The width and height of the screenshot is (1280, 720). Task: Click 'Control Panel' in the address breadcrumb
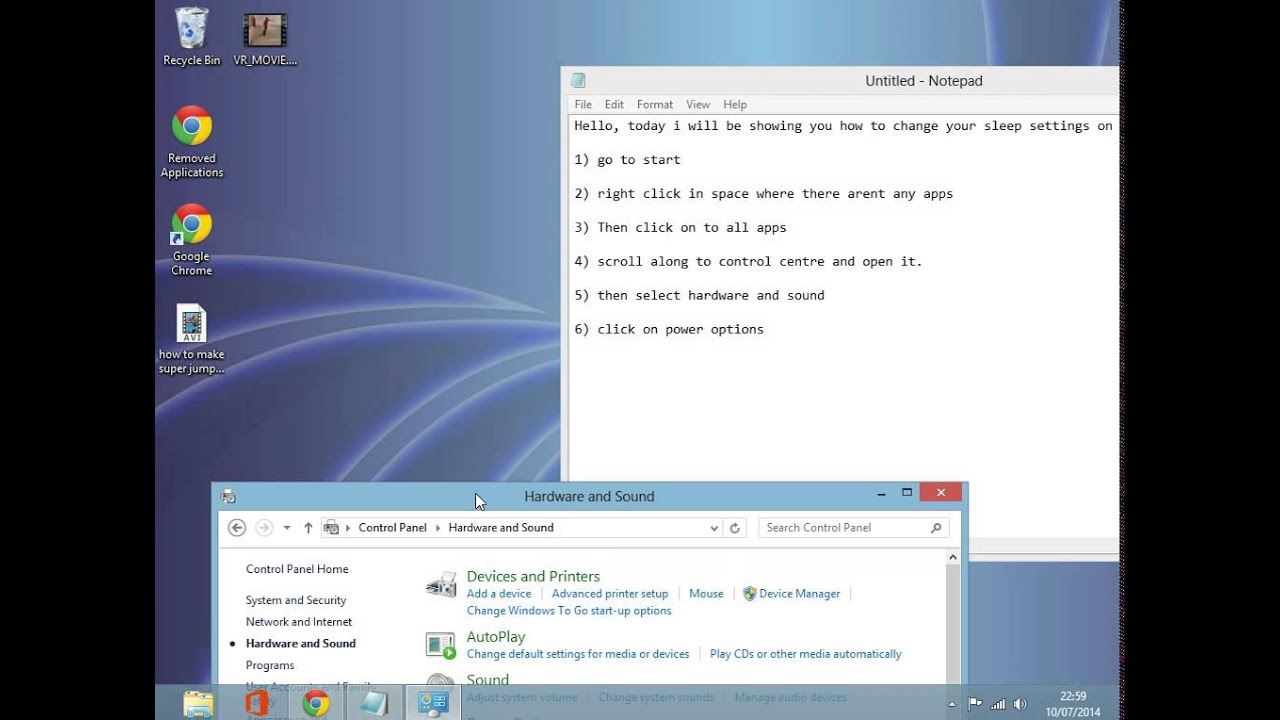[392, 527]
